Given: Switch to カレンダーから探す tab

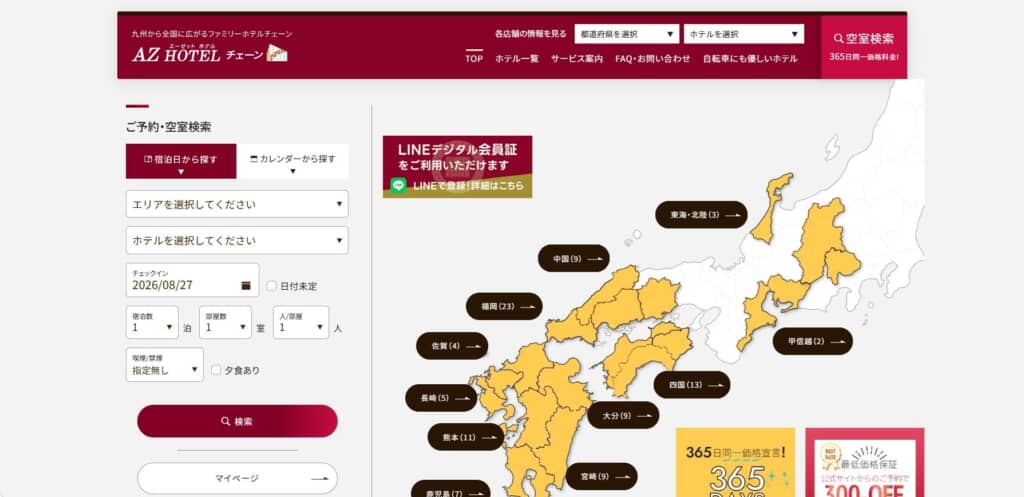Looking at the screenshot, I should [293, 161].
